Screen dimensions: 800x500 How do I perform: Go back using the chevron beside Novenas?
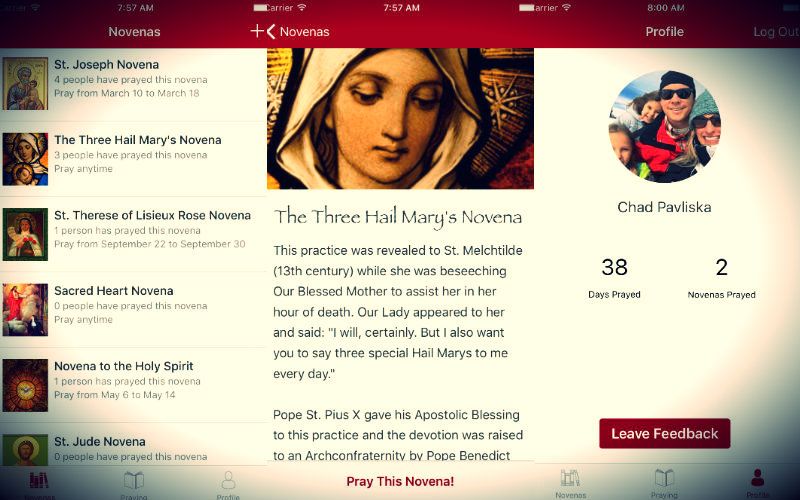(271, 32)
